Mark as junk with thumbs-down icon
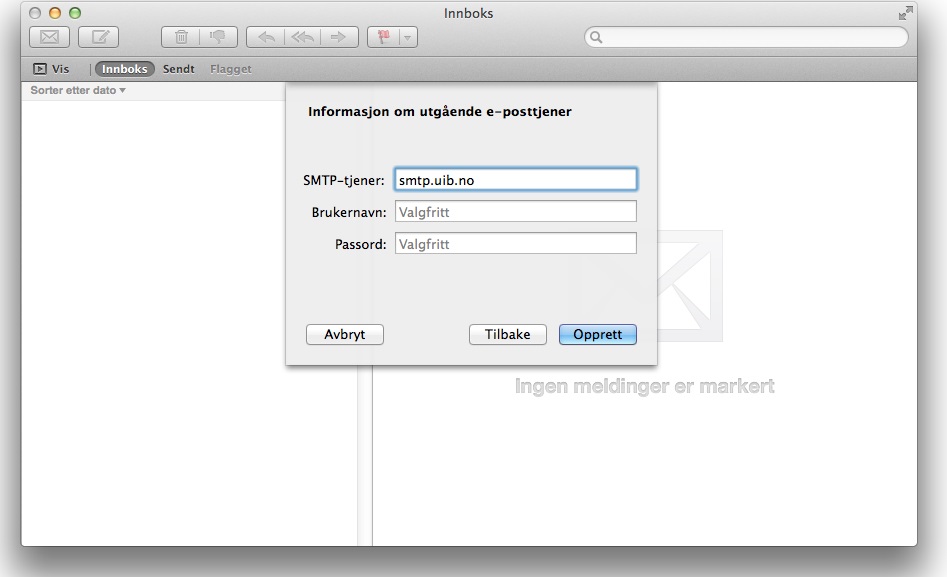This screenshot has height=577, width=947. [x=216, y=37]
